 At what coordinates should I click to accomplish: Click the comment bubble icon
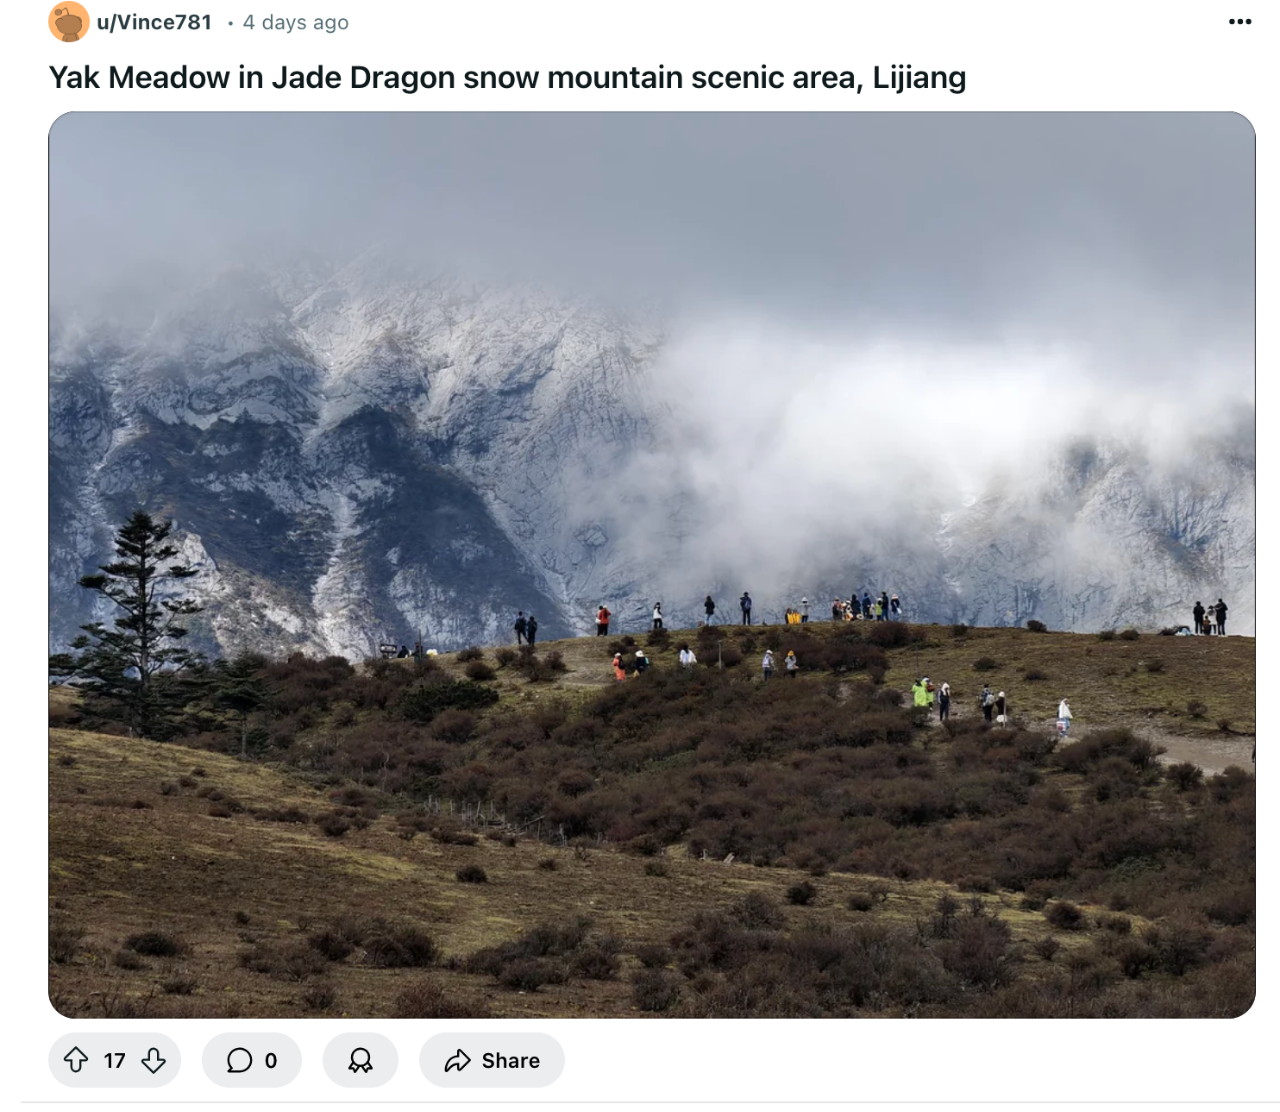click(x=239, y=1060)
